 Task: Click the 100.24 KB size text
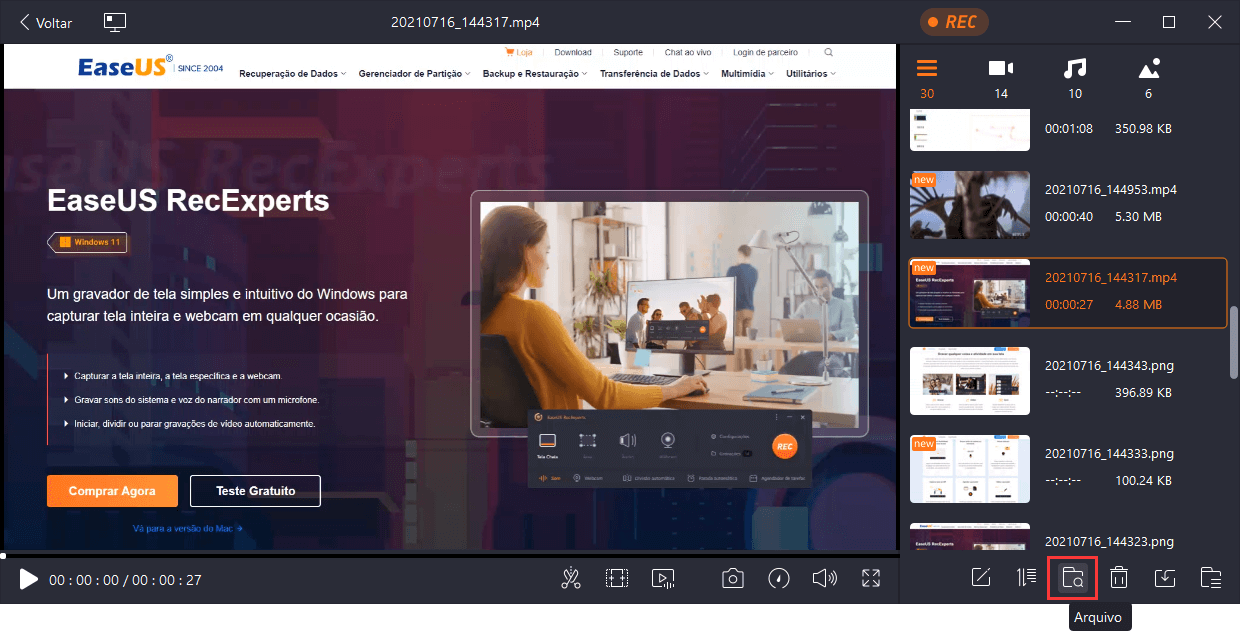click(1143, 480)
